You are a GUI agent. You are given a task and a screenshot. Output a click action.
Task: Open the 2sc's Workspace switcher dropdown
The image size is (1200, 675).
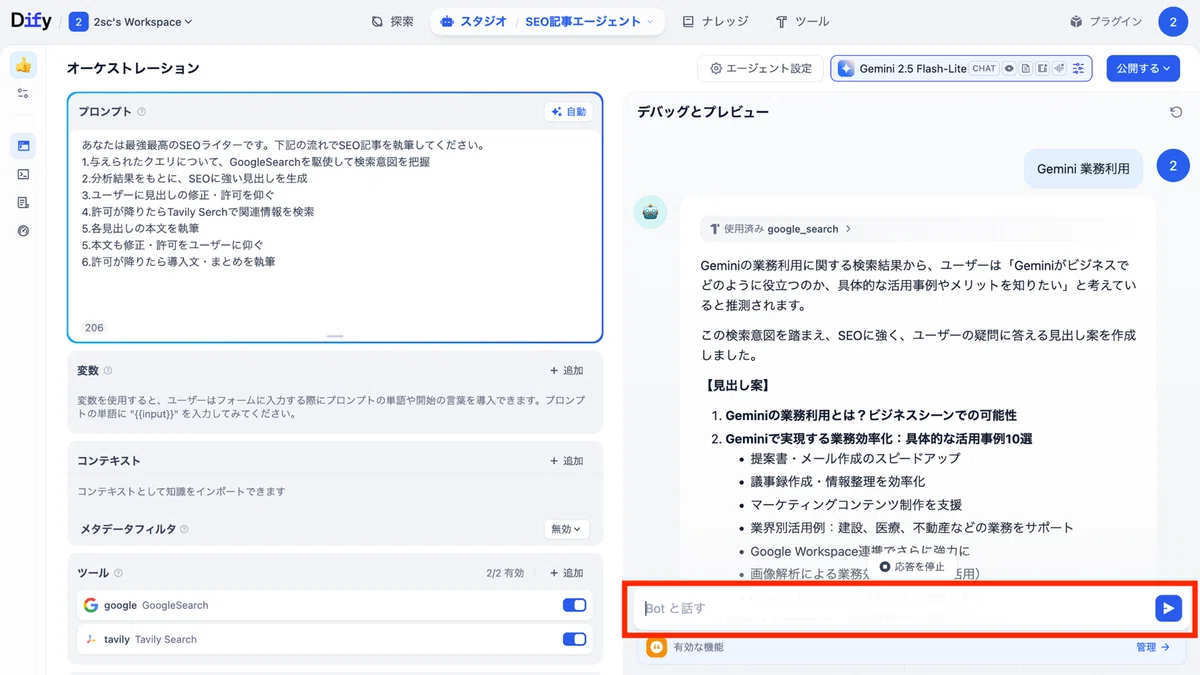131,21
